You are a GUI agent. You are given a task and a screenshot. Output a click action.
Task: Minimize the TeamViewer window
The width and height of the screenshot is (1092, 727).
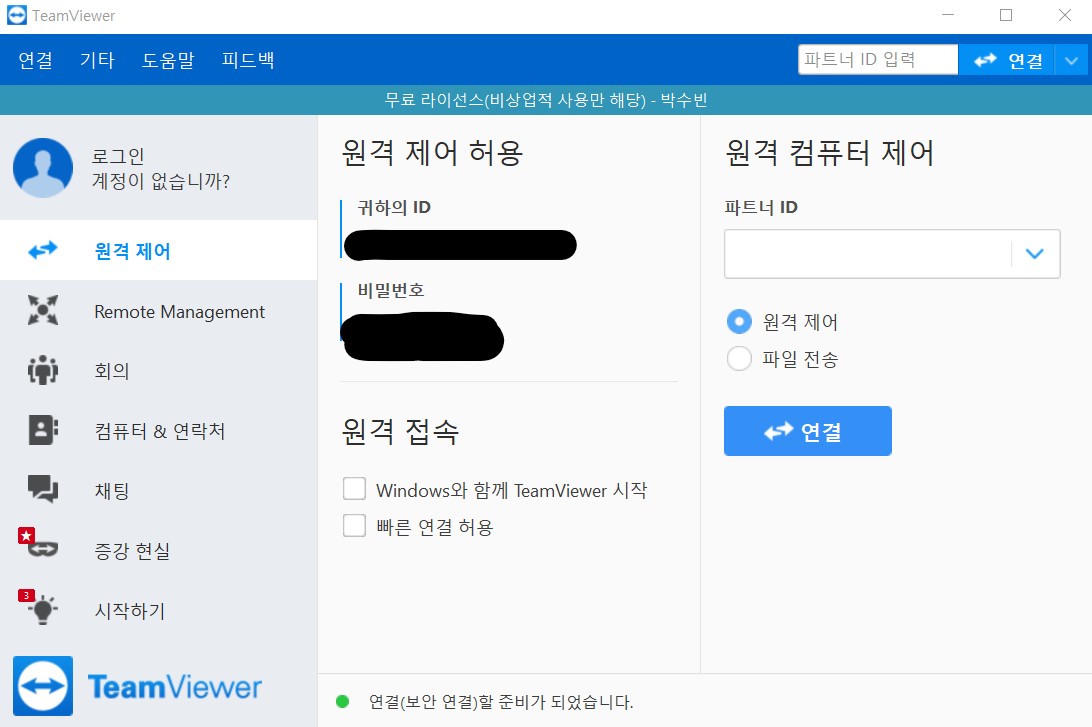948,15
